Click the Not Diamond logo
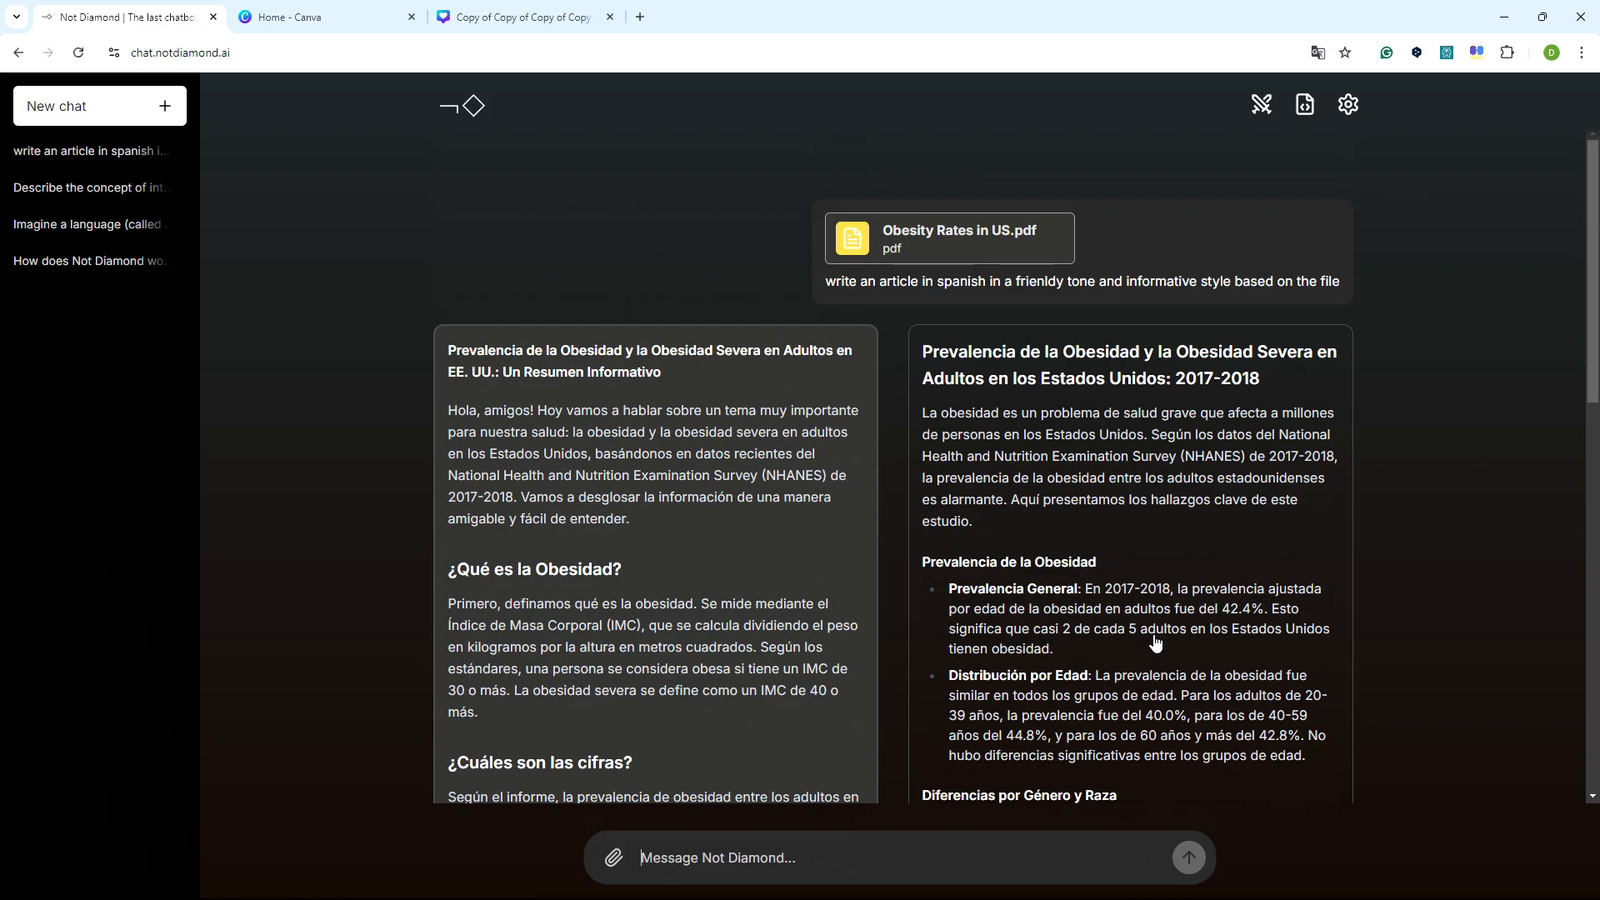The width and height of the screenshot is (1600, 900). 462,105
